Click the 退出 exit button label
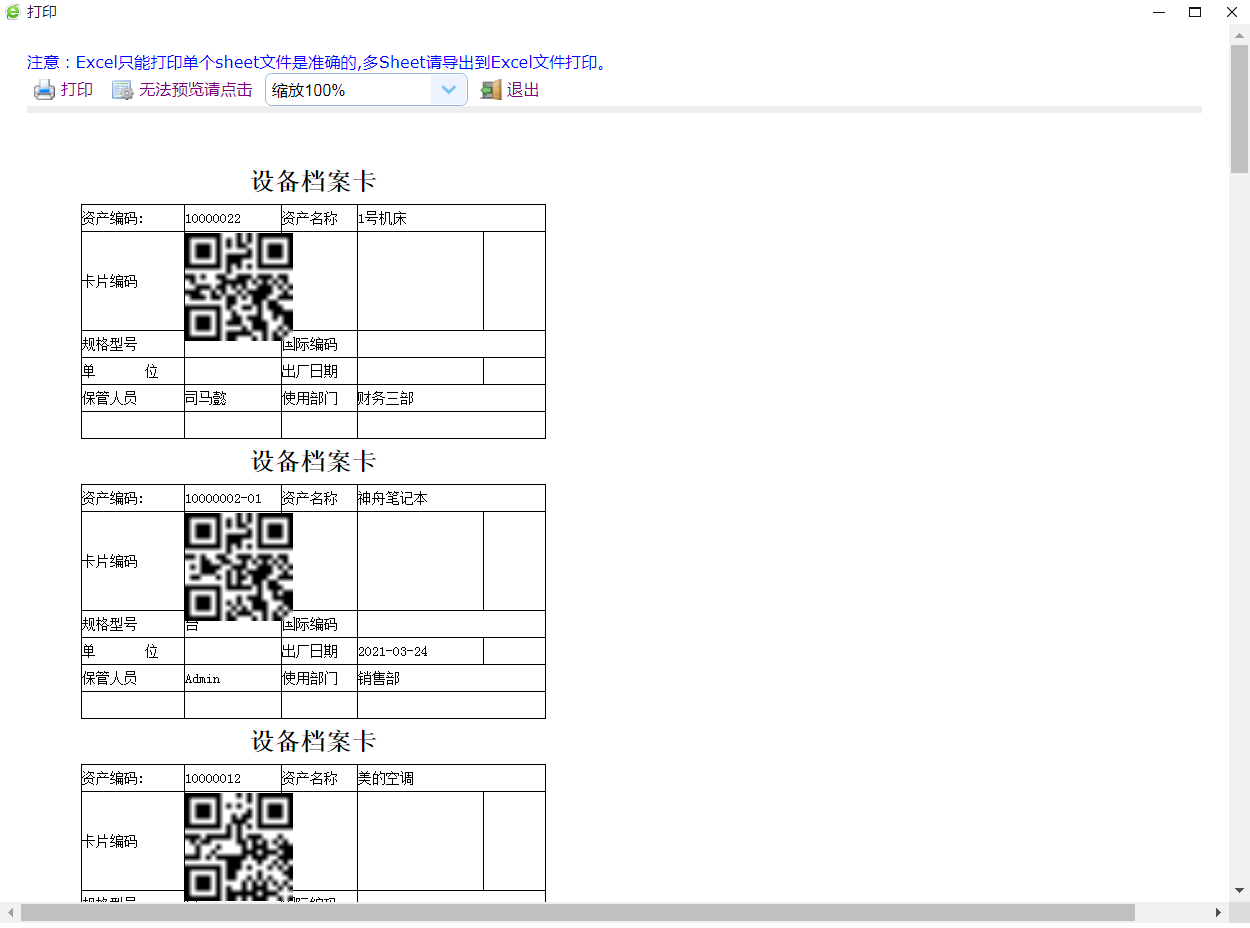The image size is (1250, 928). point(523,90)
